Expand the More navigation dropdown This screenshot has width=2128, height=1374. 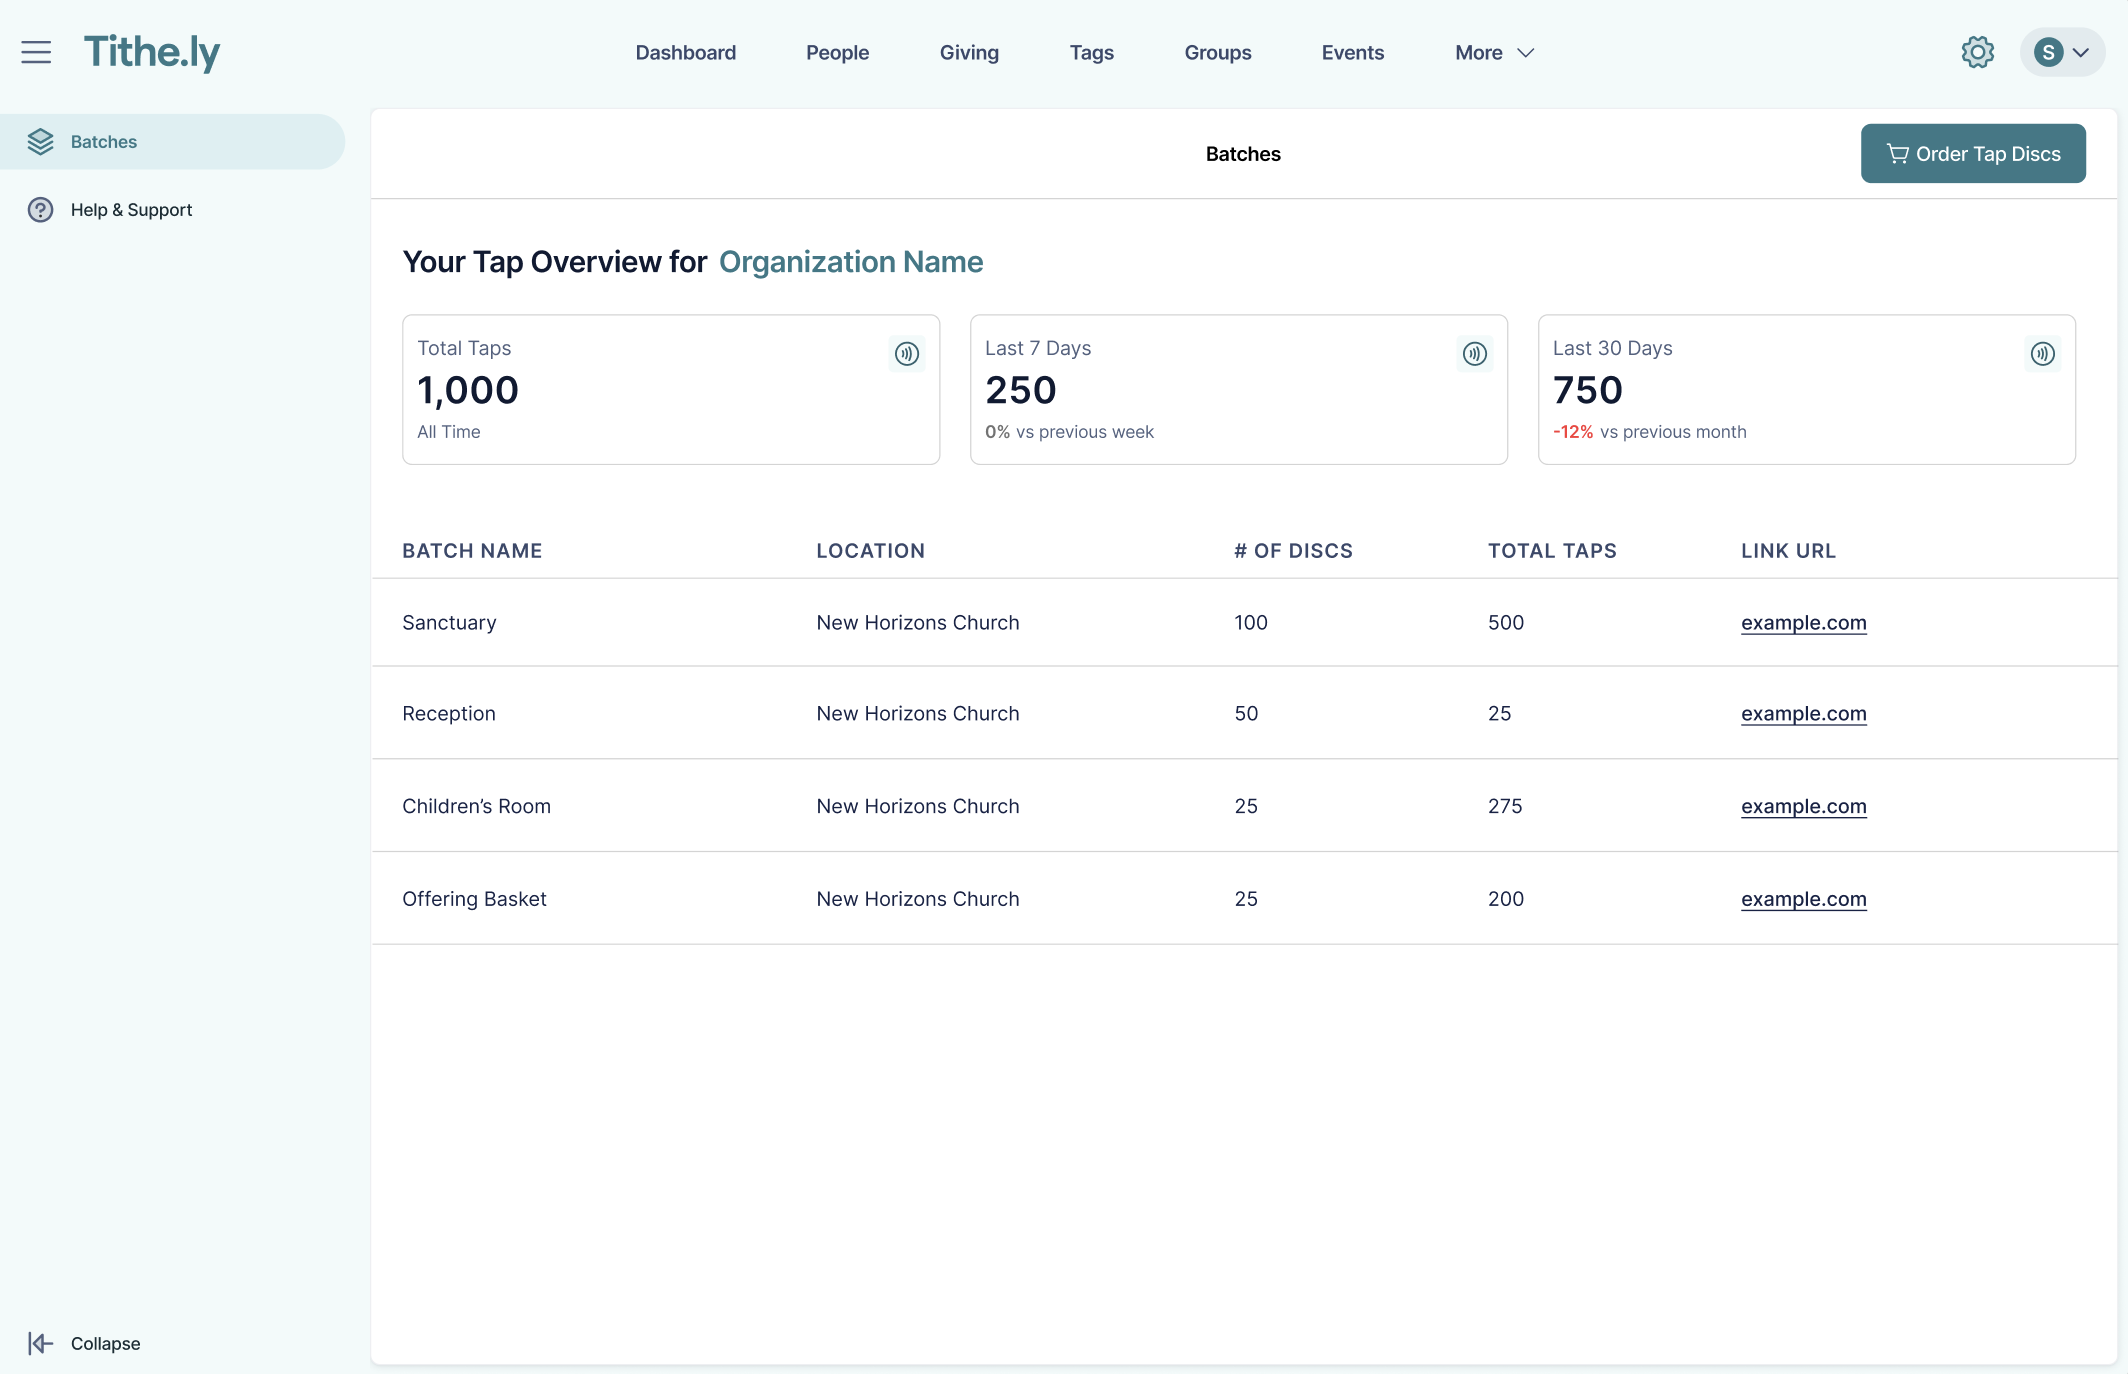coord(1494,52)
